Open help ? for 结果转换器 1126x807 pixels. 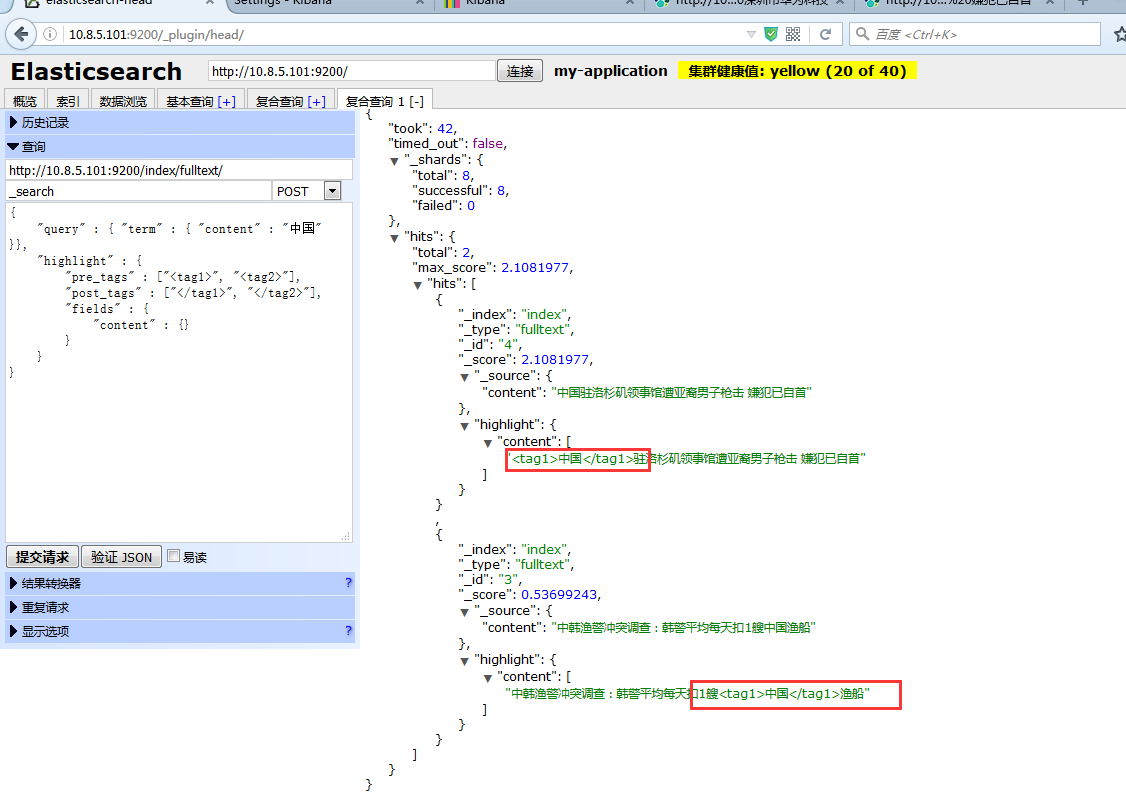(348, 582)
